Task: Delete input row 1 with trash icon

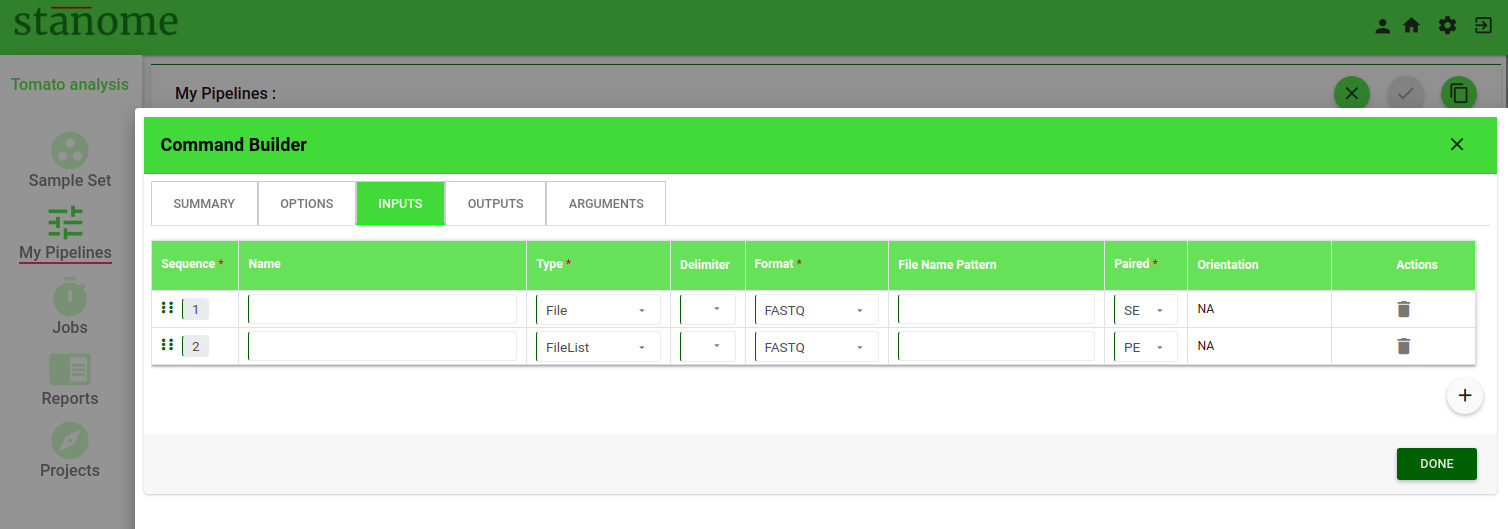Action: [1404, 309]
